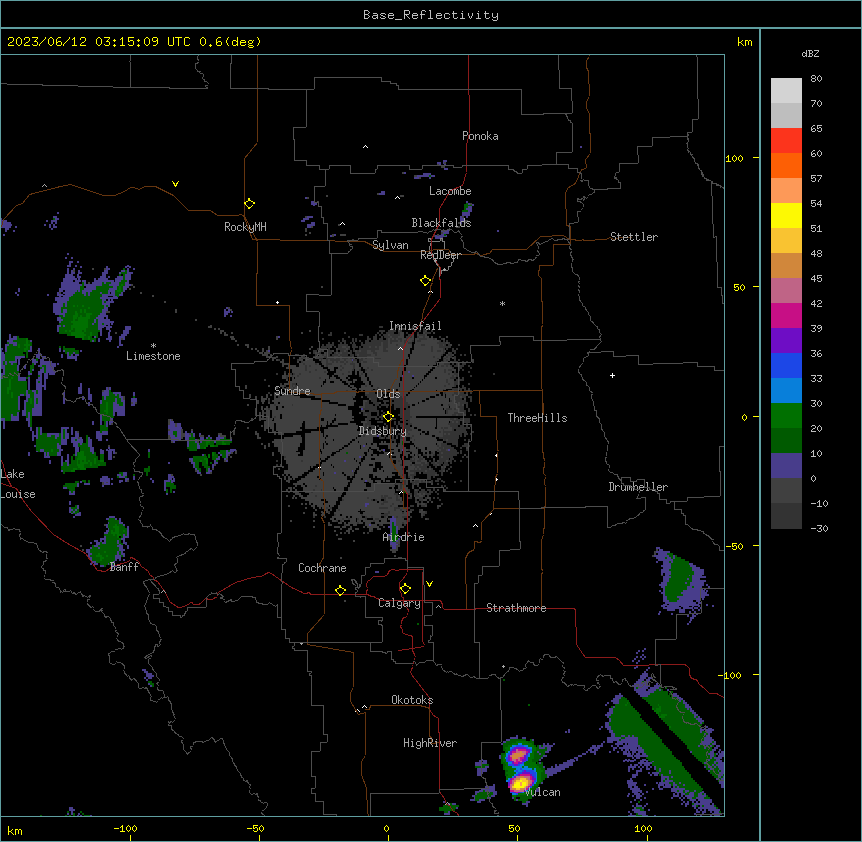Click the Strathmore label
The height and width of the screenshot is (842, 862).
[x=516, y=608]
